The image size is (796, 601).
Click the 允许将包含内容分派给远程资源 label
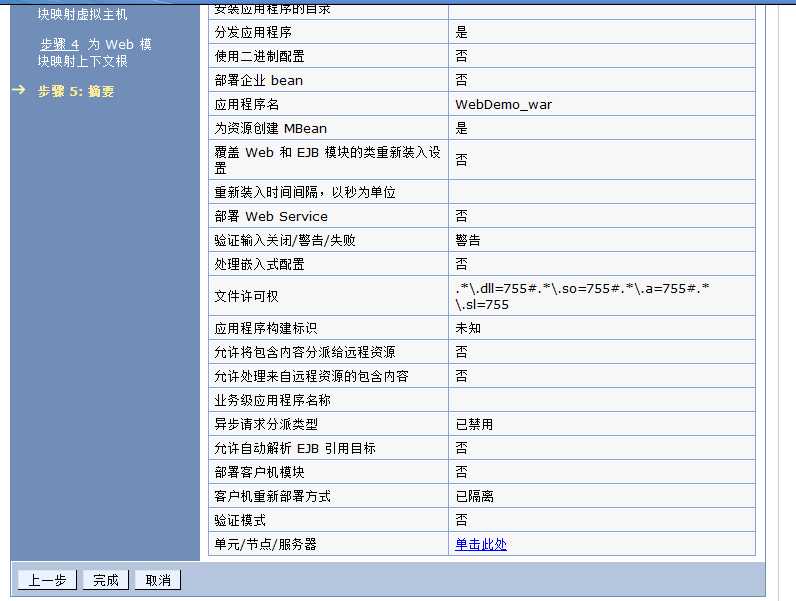305,352
